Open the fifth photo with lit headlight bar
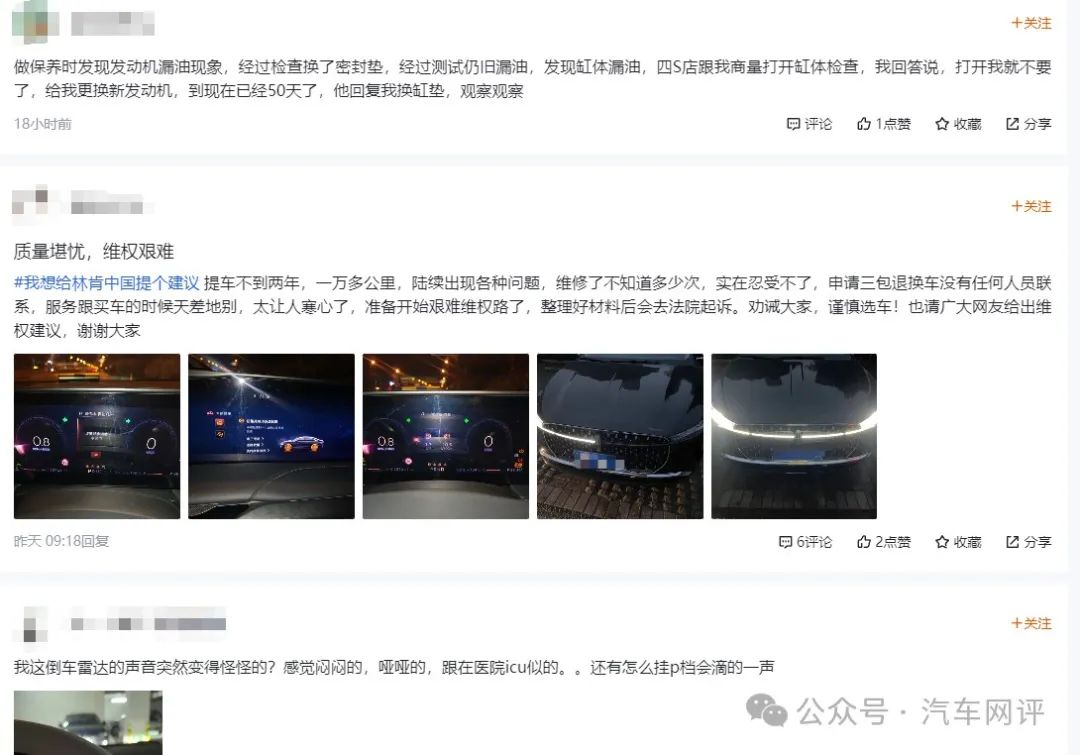 coord(794,436)
